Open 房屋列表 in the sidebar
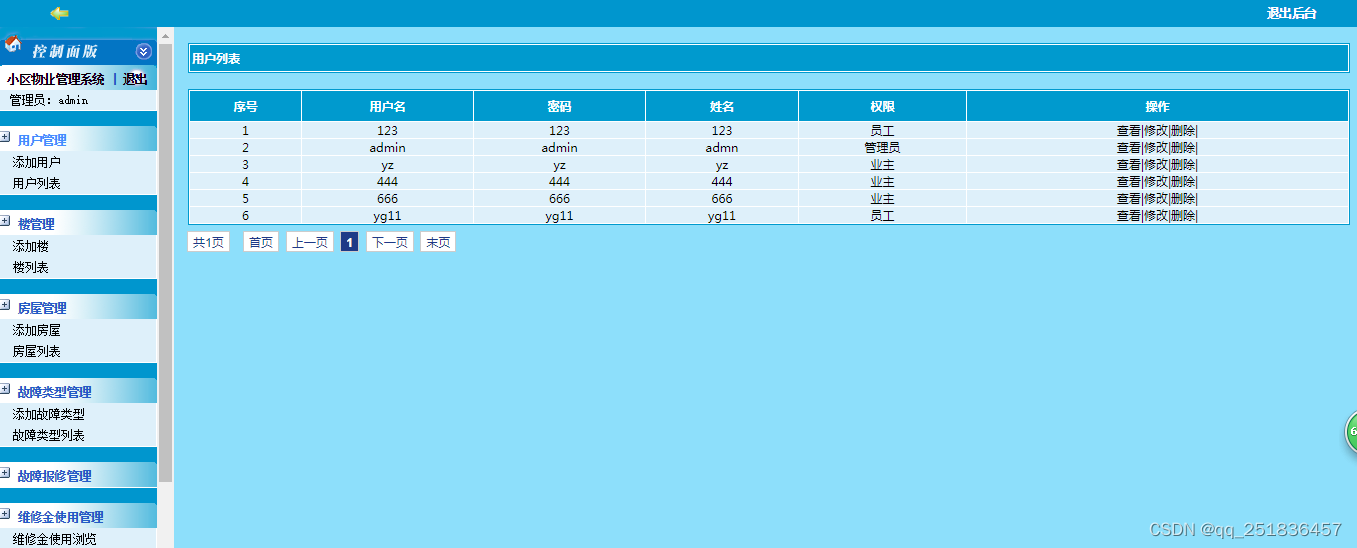 pos(37,352)
